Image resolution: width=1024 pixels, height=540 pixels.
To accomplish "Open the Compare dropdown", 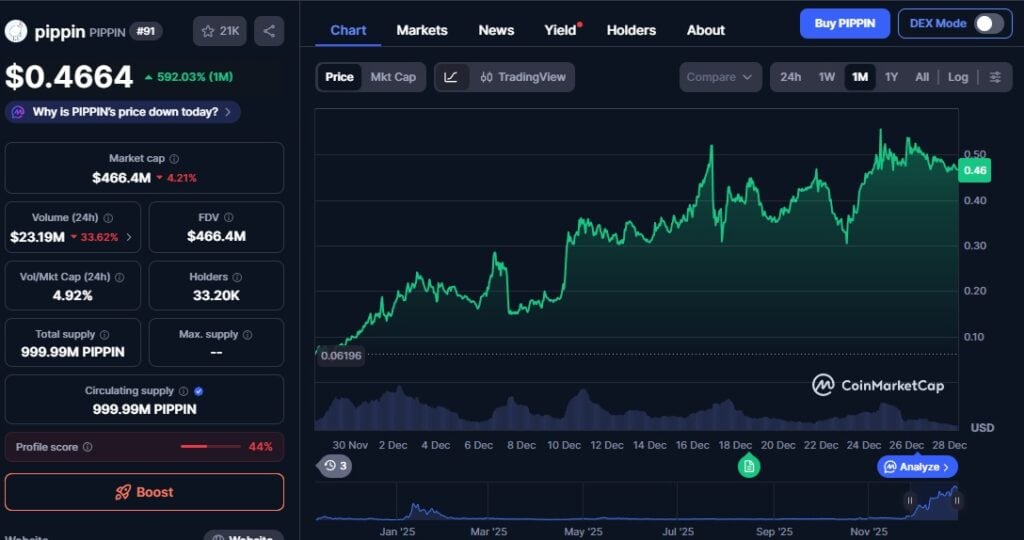I will tap(719, 77).
